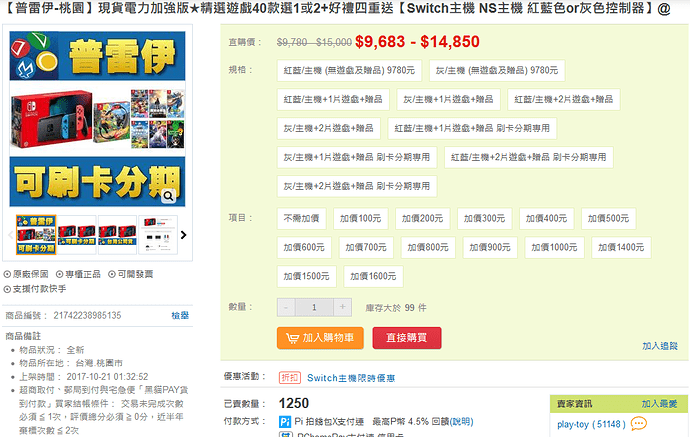Click the 專櫃正品 badge
The height and width of the screenshot is (437, 690).
[x=78, y=274]
